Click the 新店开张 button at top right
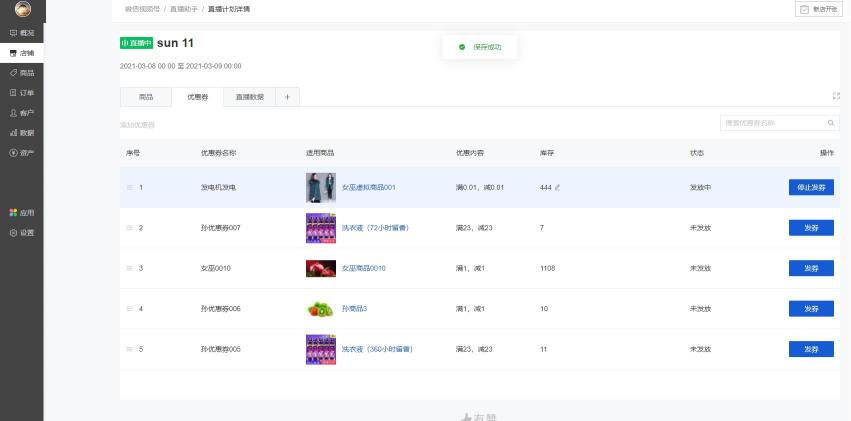 pyautogui.click(x=819, y=9)
